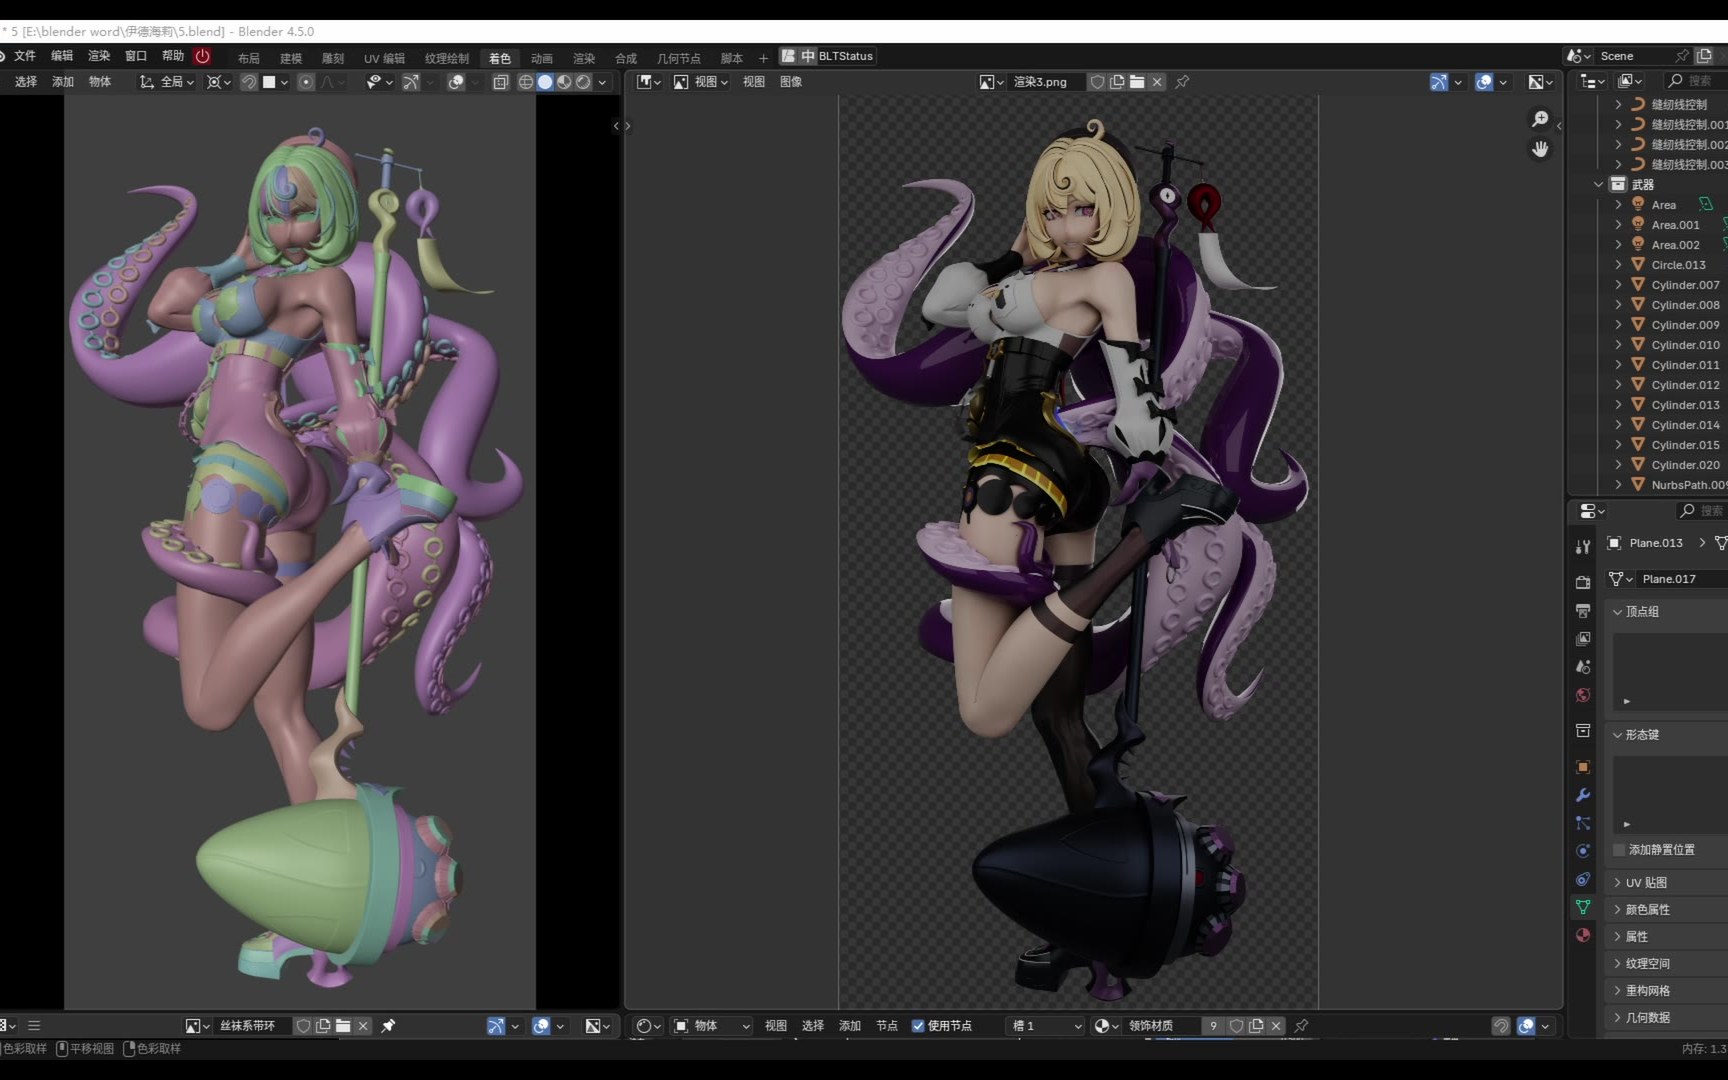The image size is (1728, 1080).
Task: Unlink 渲染3.png with the X button
Action: pyautogui.click(x=1157, y=82)
